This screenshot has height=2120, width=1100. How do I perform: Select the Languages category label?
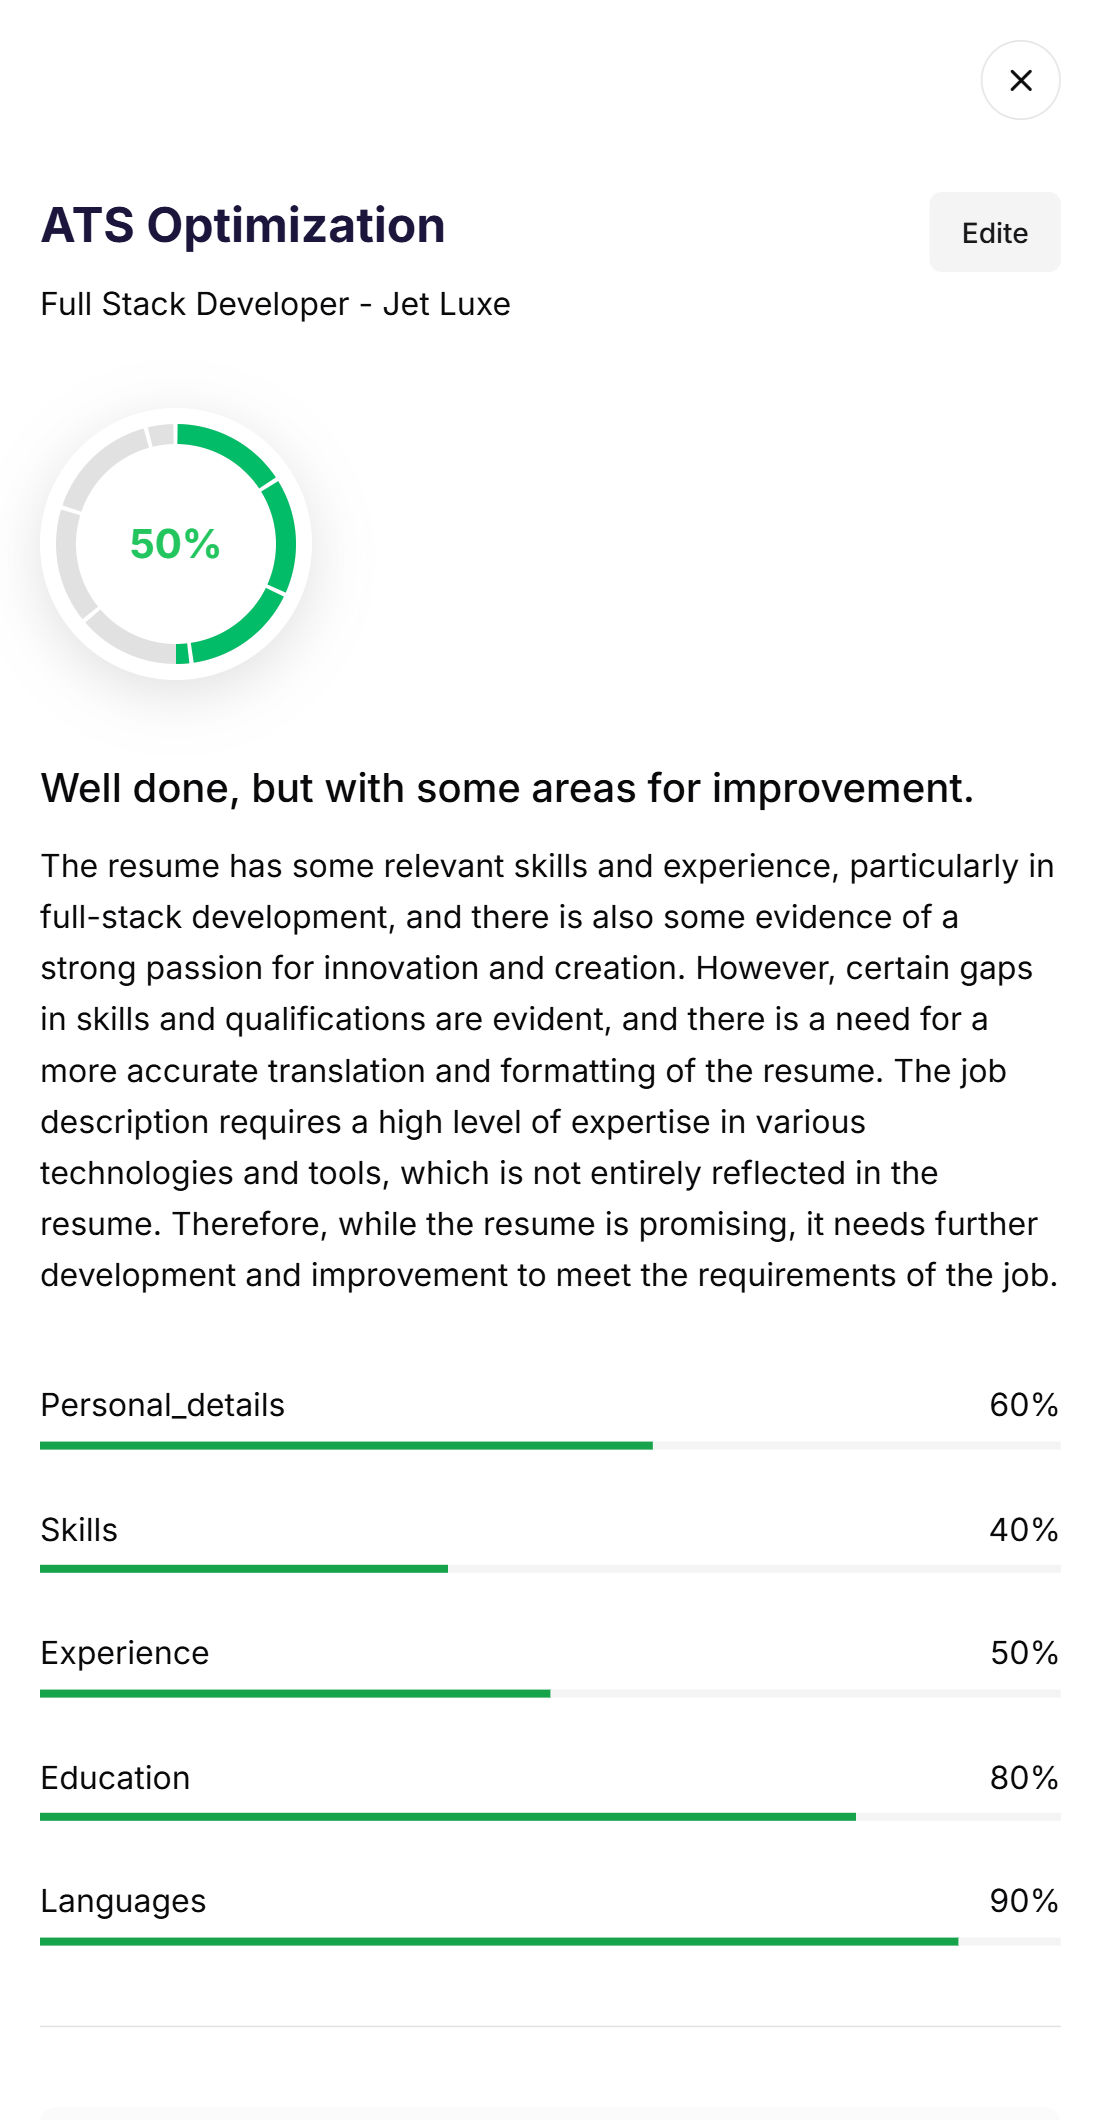[123, 1901]
